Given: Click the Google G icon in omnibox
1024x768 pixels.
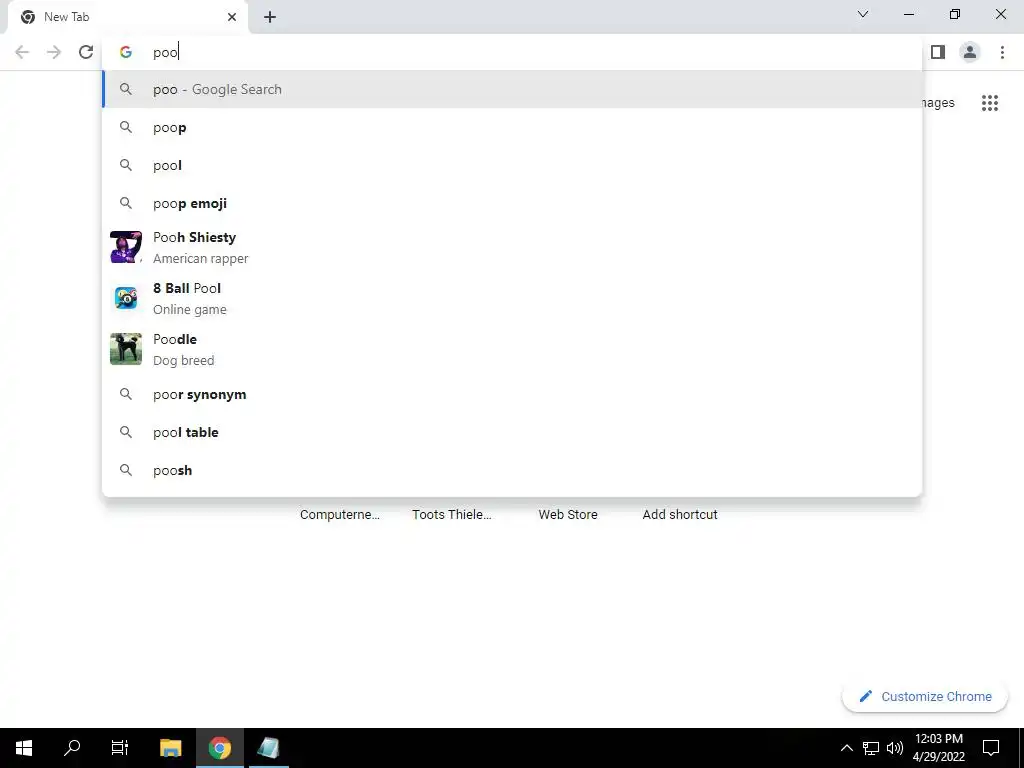Looking at the screenshot, I should (x=125, y=52).
